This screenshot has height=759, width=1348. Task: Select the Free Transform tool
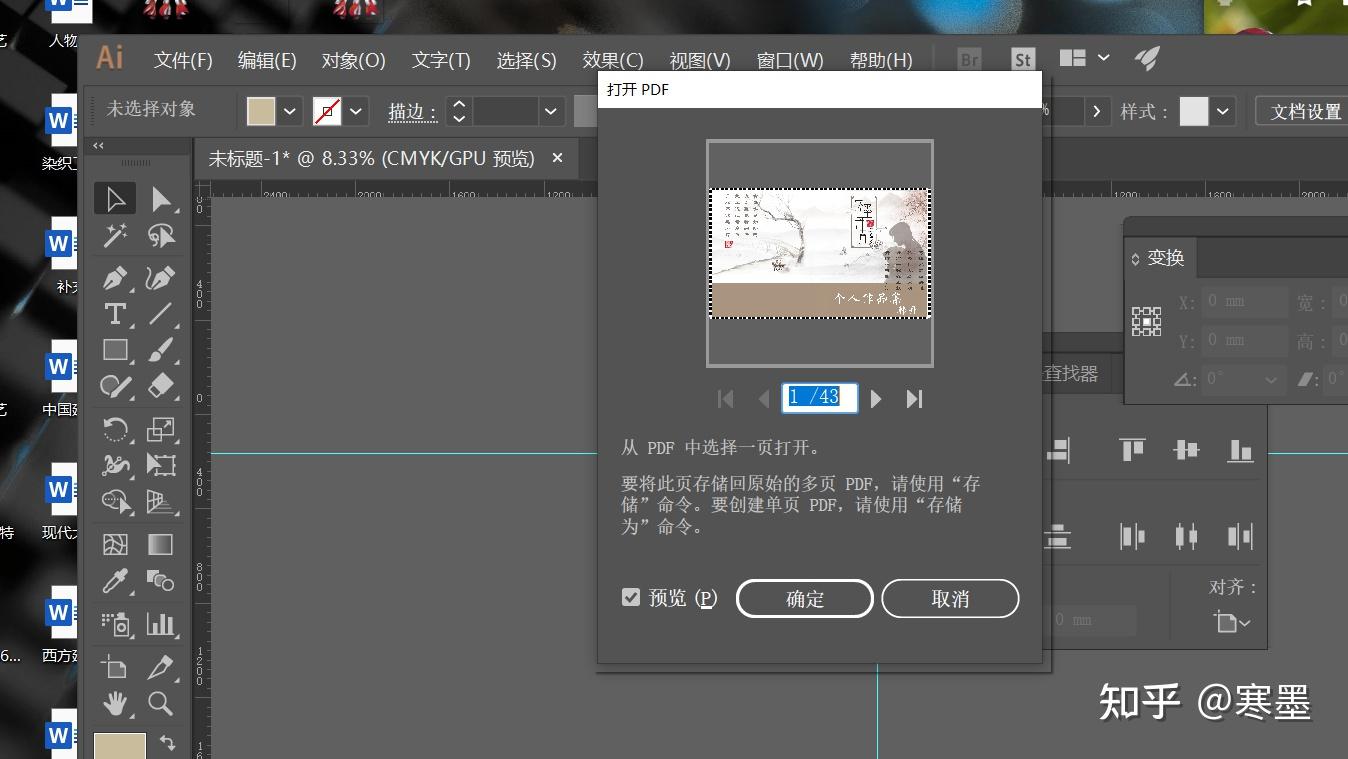pos(161,465)
